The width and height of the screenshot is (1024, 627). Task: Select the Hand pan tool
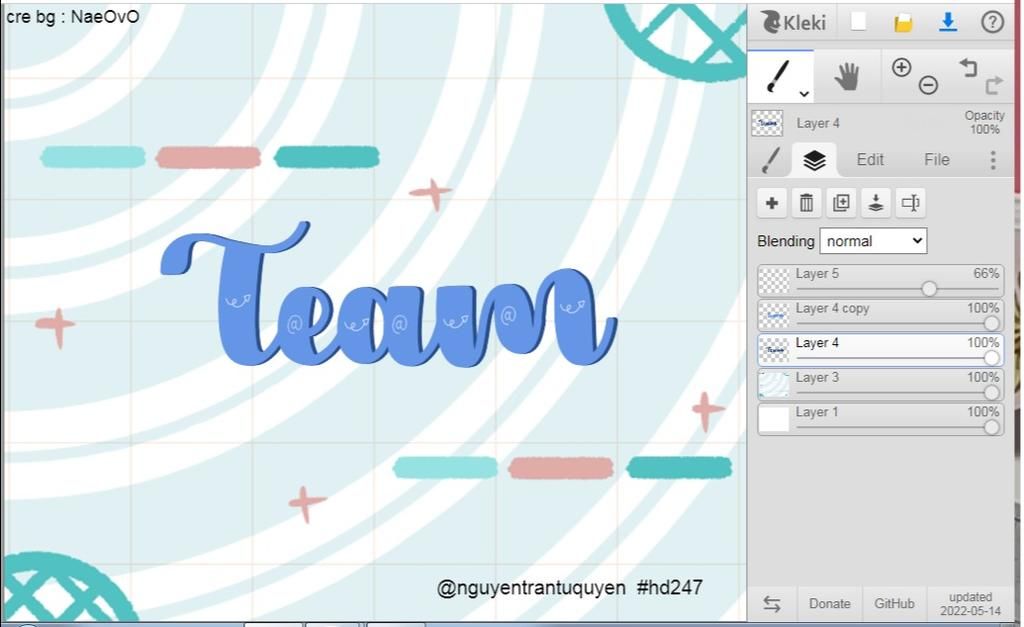pos(846,76)
